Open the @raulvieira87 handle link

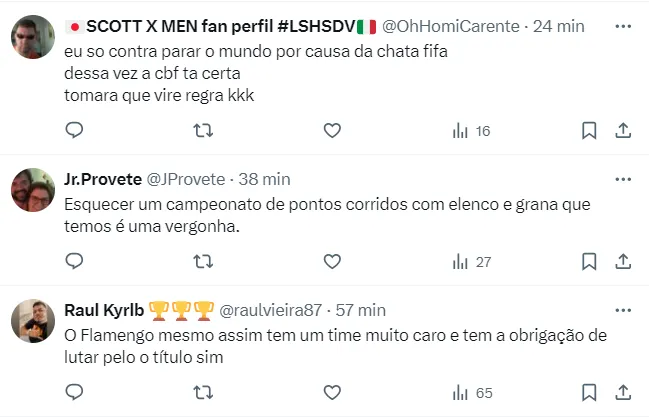click(x=270, y=311)
